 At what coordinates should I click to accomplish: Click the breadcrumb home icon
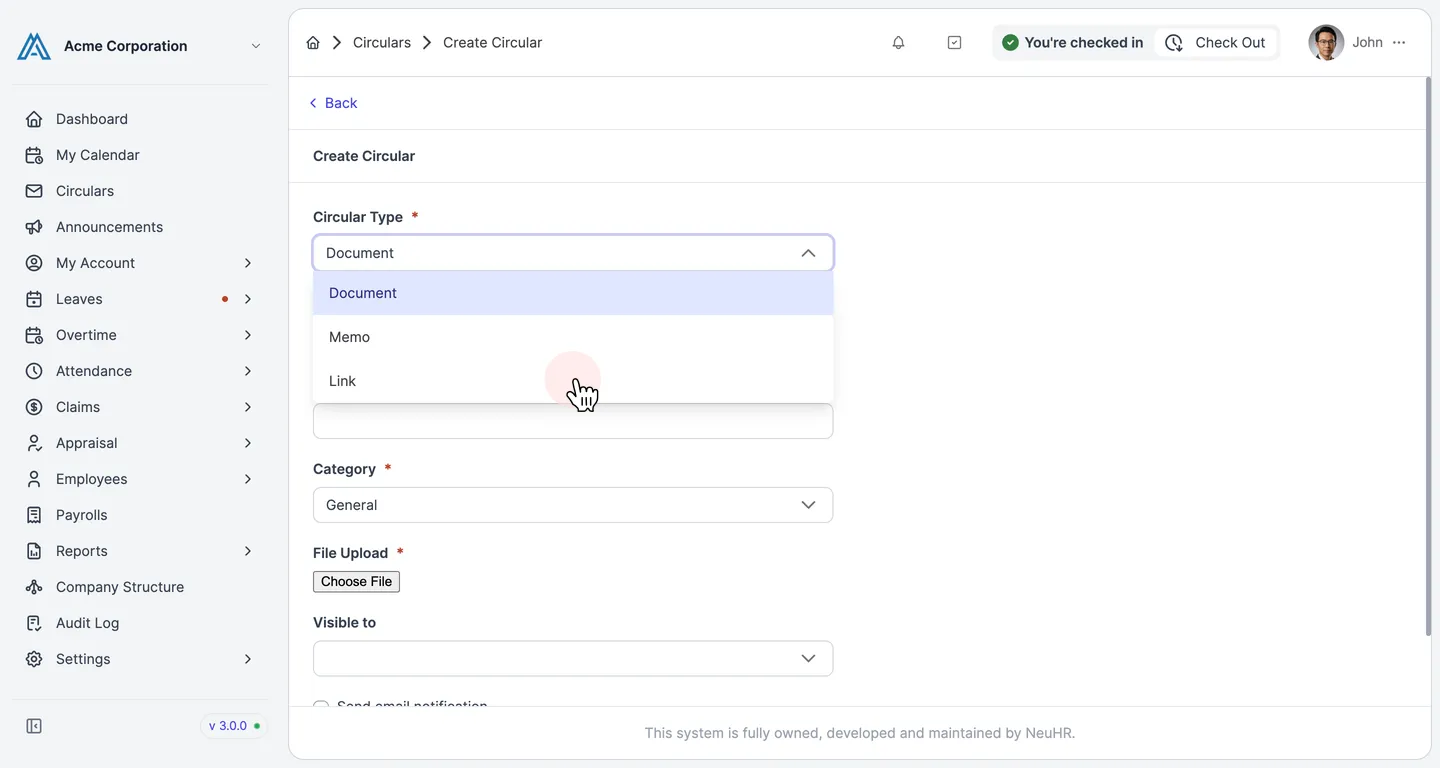tap(313, 43)
